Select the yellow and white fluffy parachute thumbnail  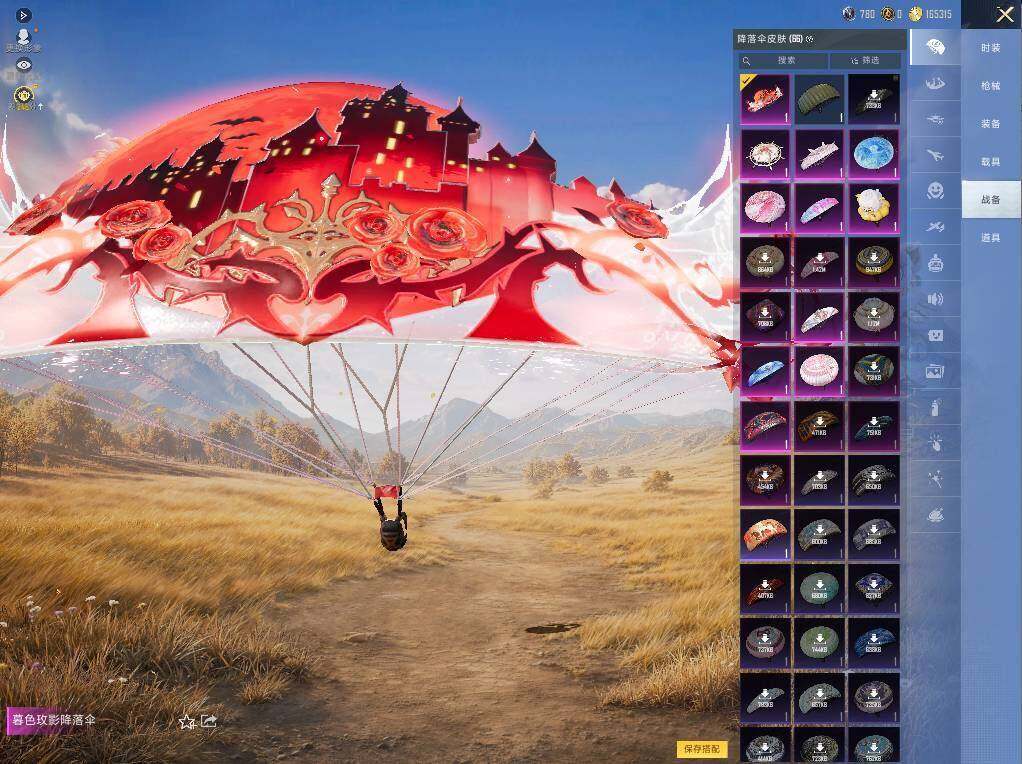click(874, 208)
